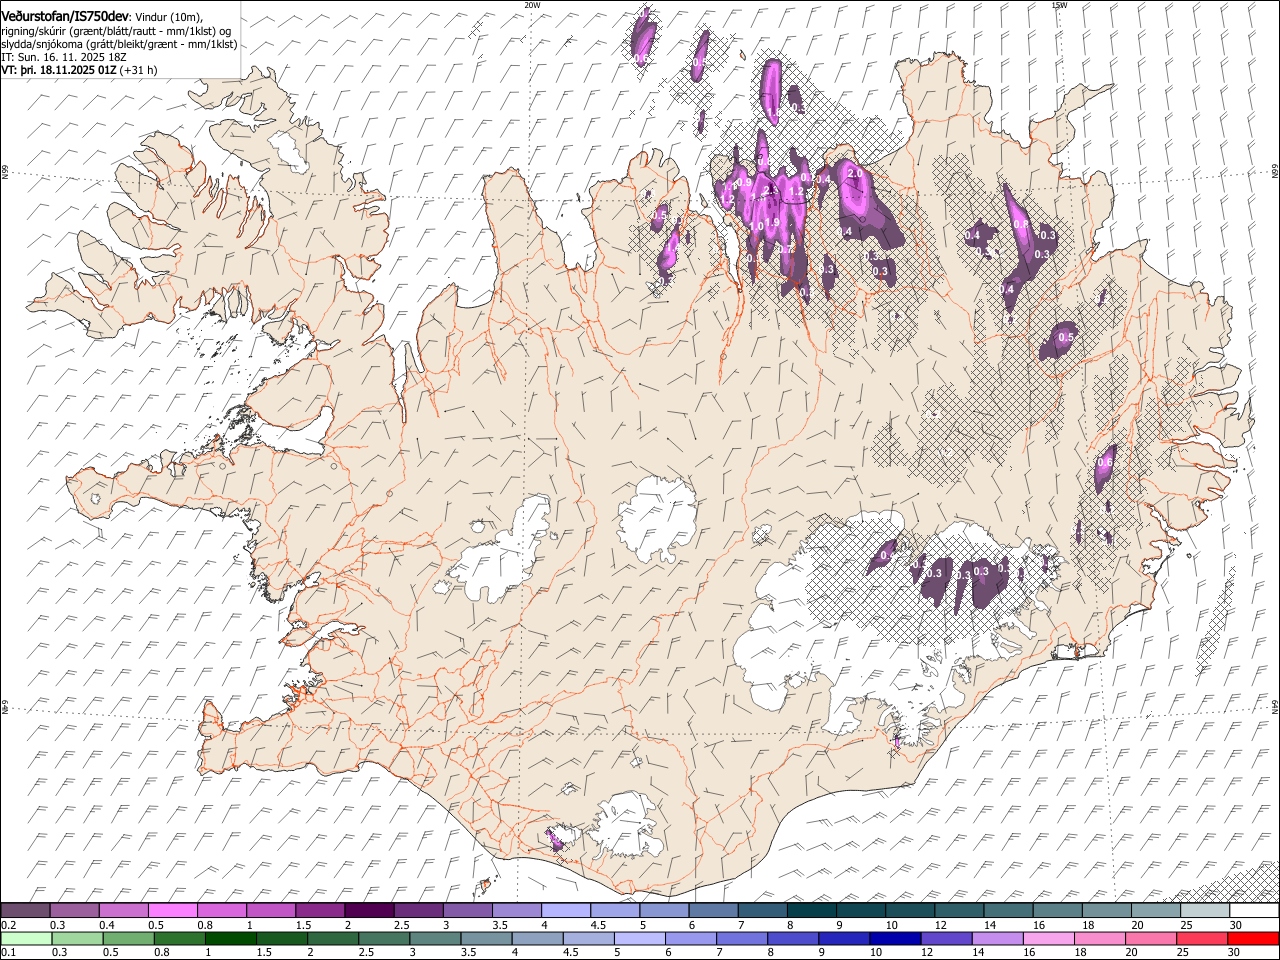Click the "12" label on the rain scale
This screenshot has width=1280, height=960.
[x=926, y=952]
